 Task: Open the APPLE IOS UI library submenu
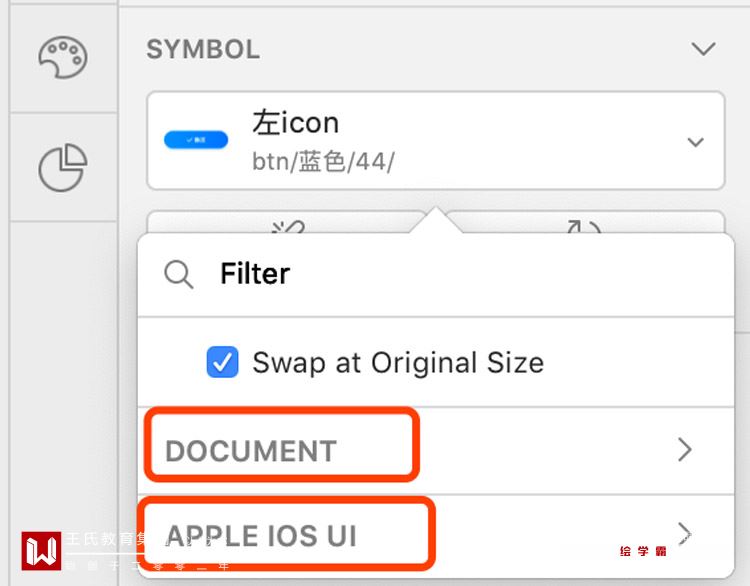click(261, 537)
